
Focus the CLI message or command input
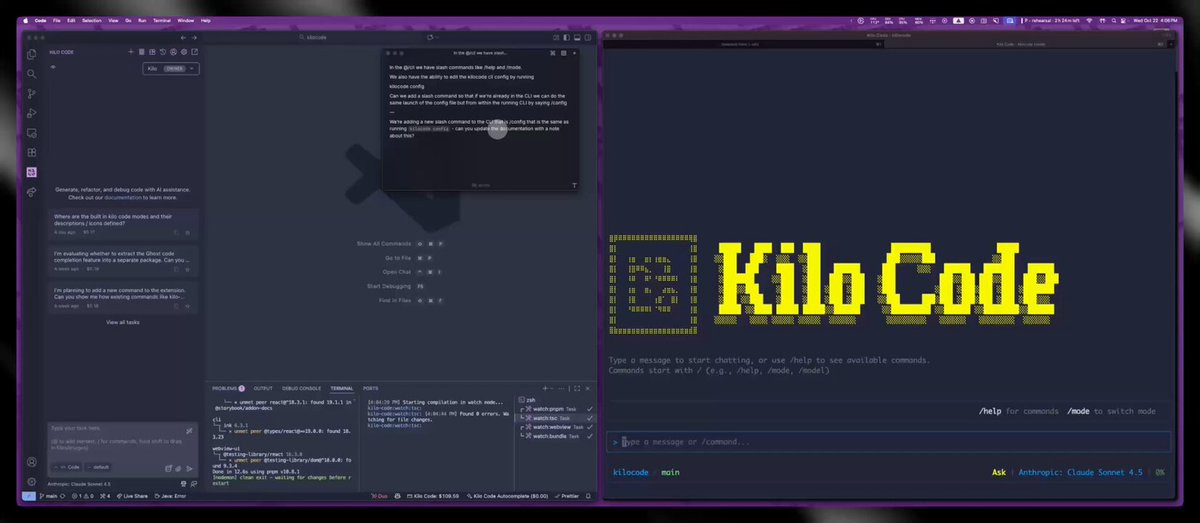pos(888,442)
